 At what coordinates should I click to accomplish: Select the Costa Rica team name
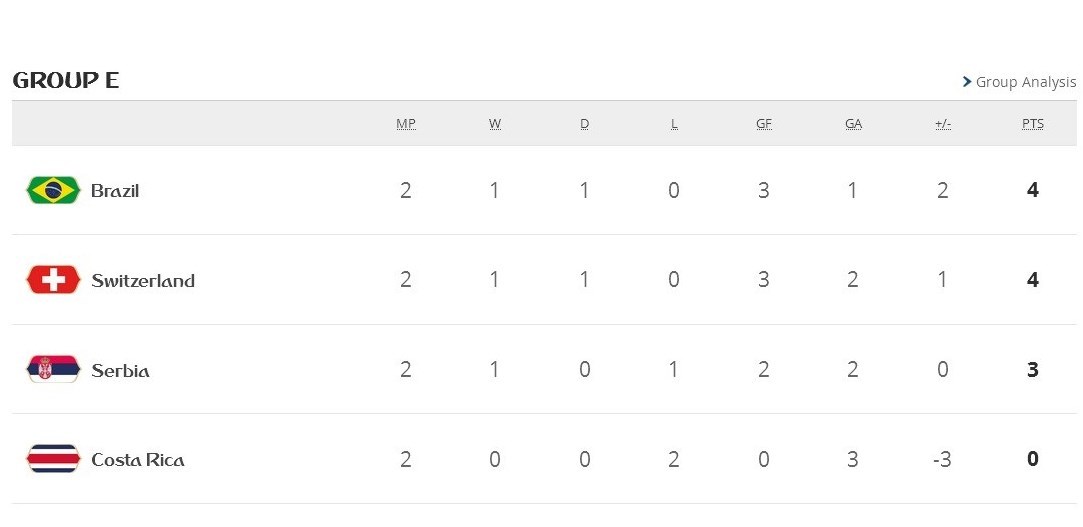pyautogui.click(x=138, y=460)
